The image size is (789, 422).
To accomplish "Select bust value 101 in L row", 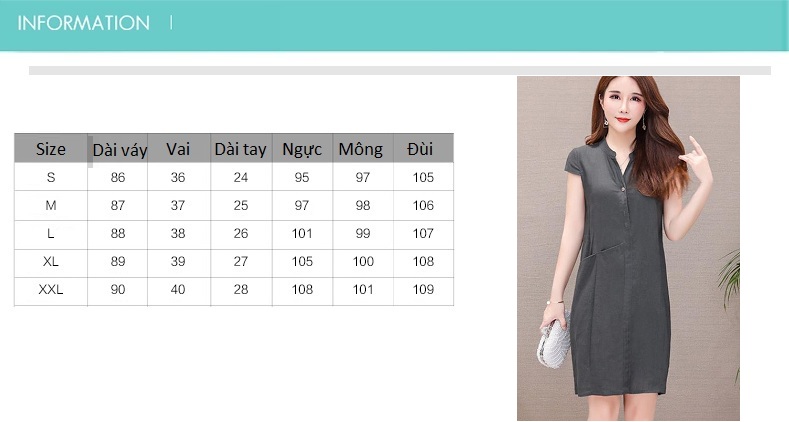I will tap(302, 233).
